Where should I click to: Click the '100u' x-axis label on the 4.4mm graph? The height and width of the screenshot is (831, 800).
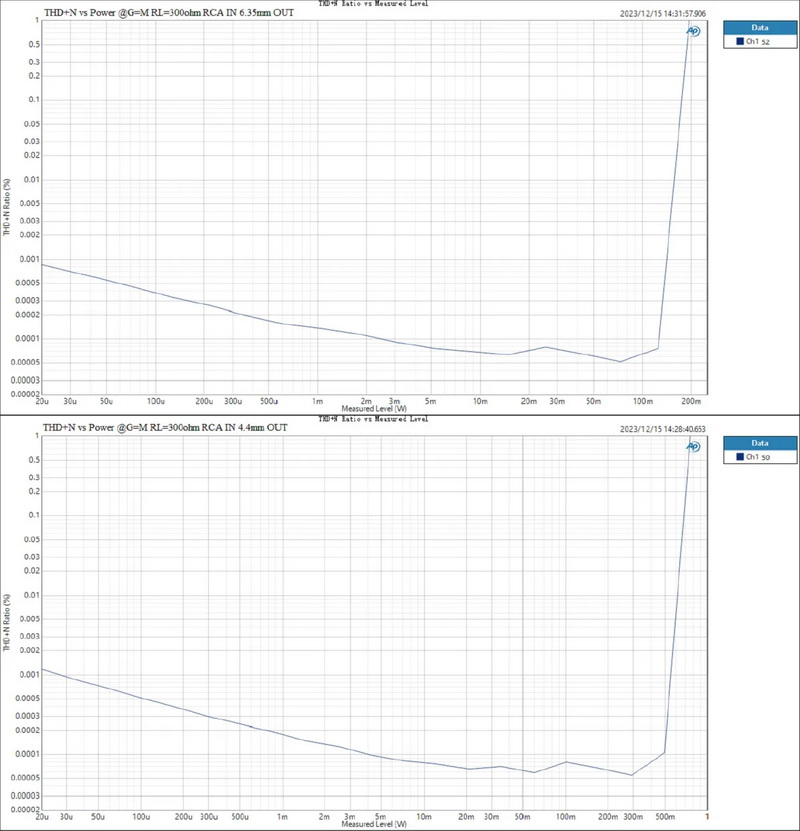141,817
